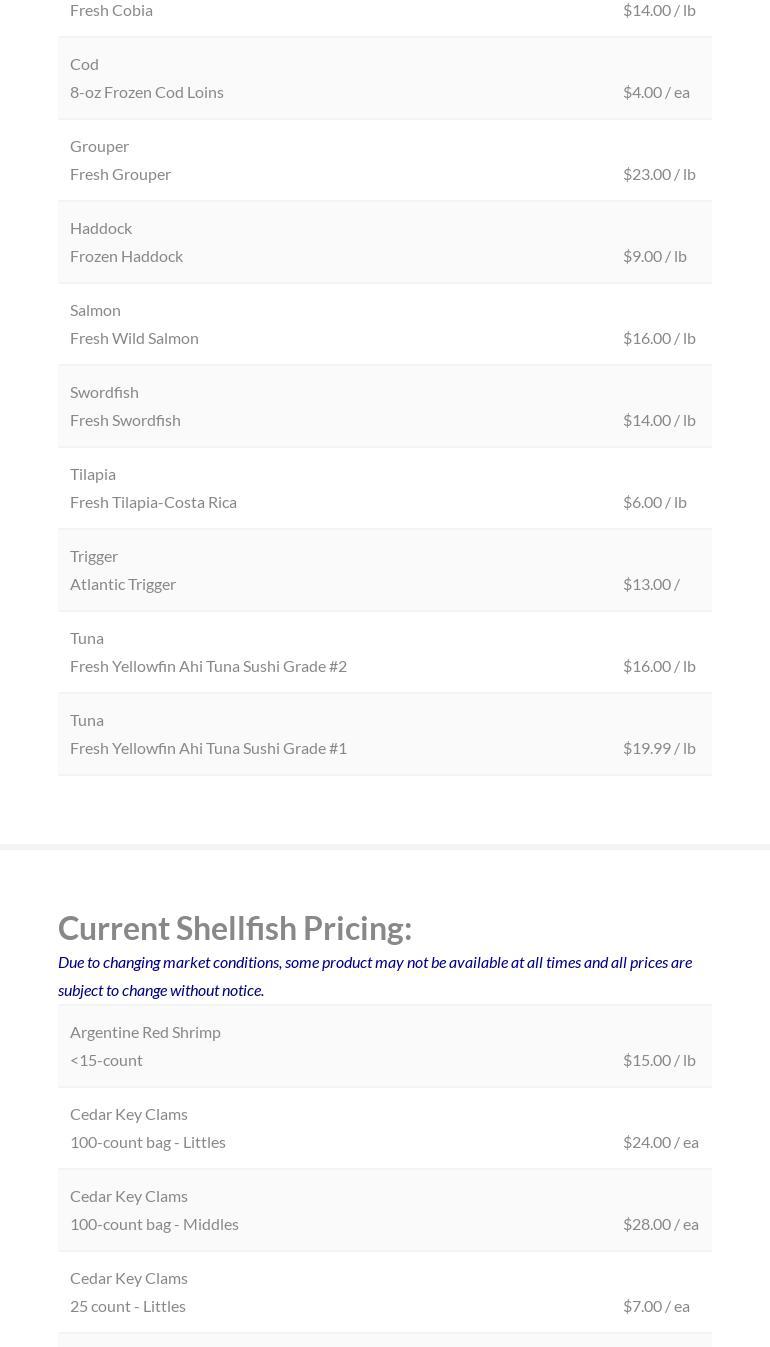The width and height of the screenshot is (770, 1347).
Task: Select Fresh Tilapia-Costa Rica entry
Action: click(x=153, y=502)
